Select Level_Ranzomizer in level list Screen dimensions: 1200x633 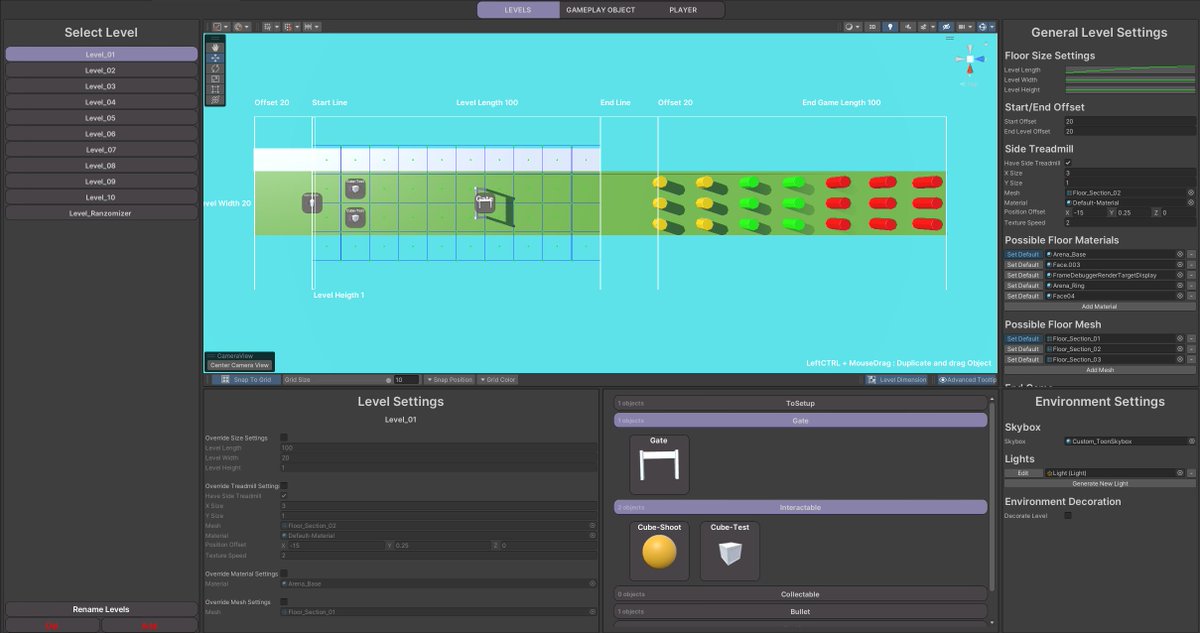click(101, 213)
